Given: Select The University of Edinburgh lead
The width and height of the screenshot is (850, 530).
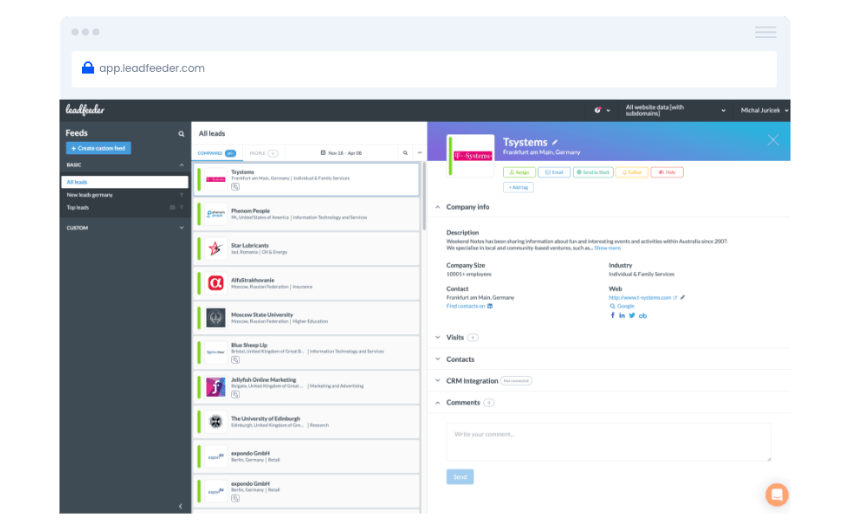Looking at the screenshot, I should [x=306, y=422].
